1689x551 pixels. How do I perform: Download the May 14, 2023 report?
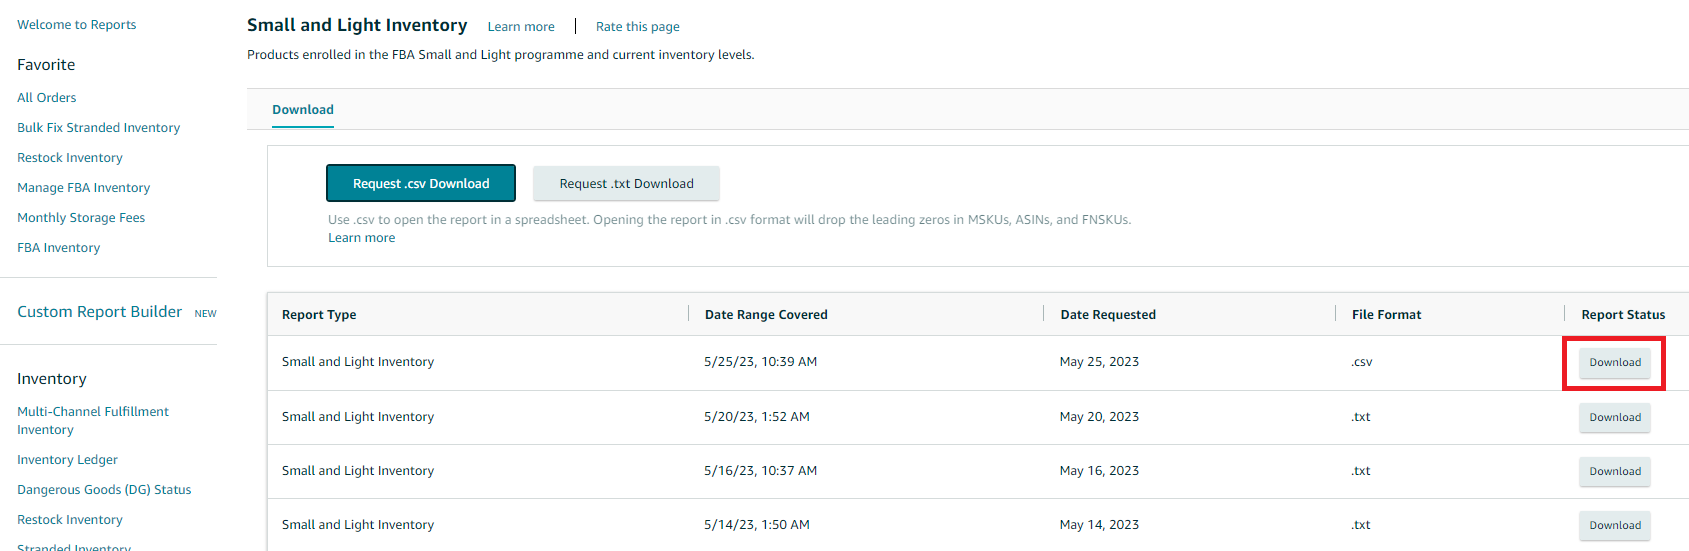point(1614,525)
